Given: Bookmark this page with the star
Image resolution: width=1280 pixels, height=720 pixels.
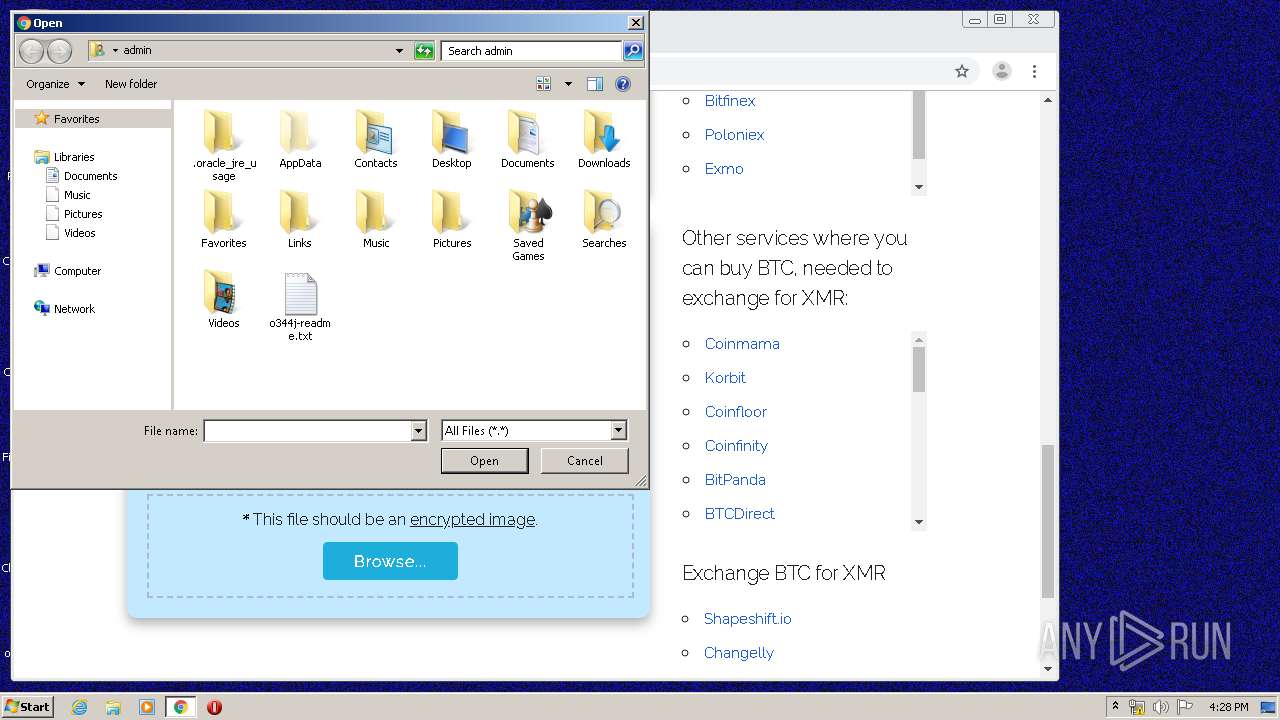Looking at the screenshot, I should (962, 71).
